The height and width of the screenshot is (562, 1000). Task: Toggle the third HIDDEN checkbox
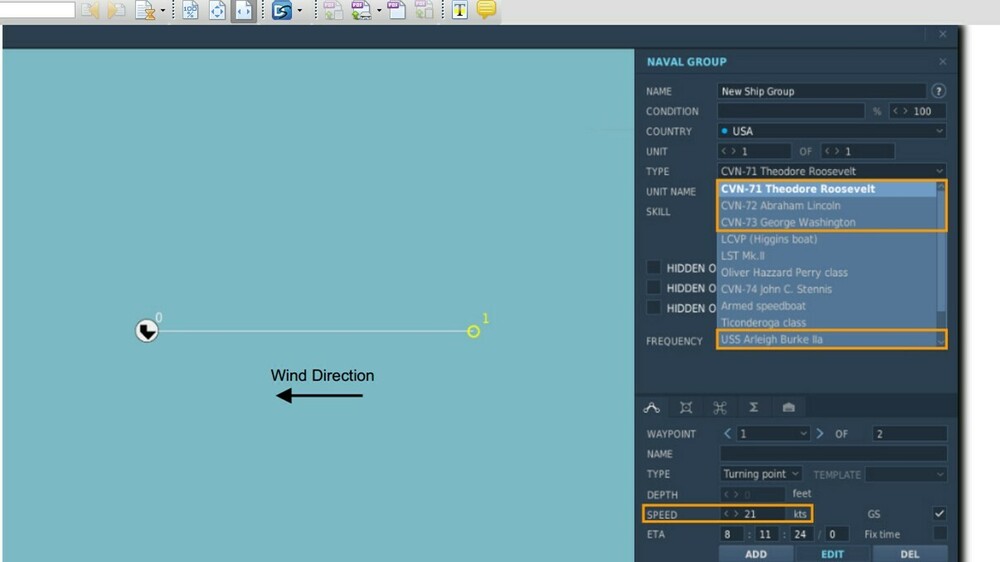pos(654,307)
